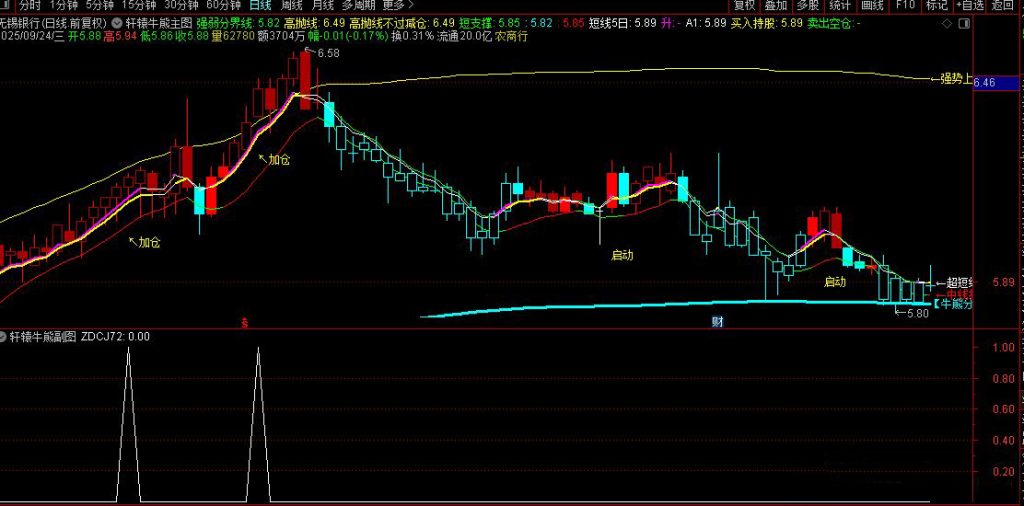Select the 60分钟 period tab

pyautogui.click(x=223, y=5)
